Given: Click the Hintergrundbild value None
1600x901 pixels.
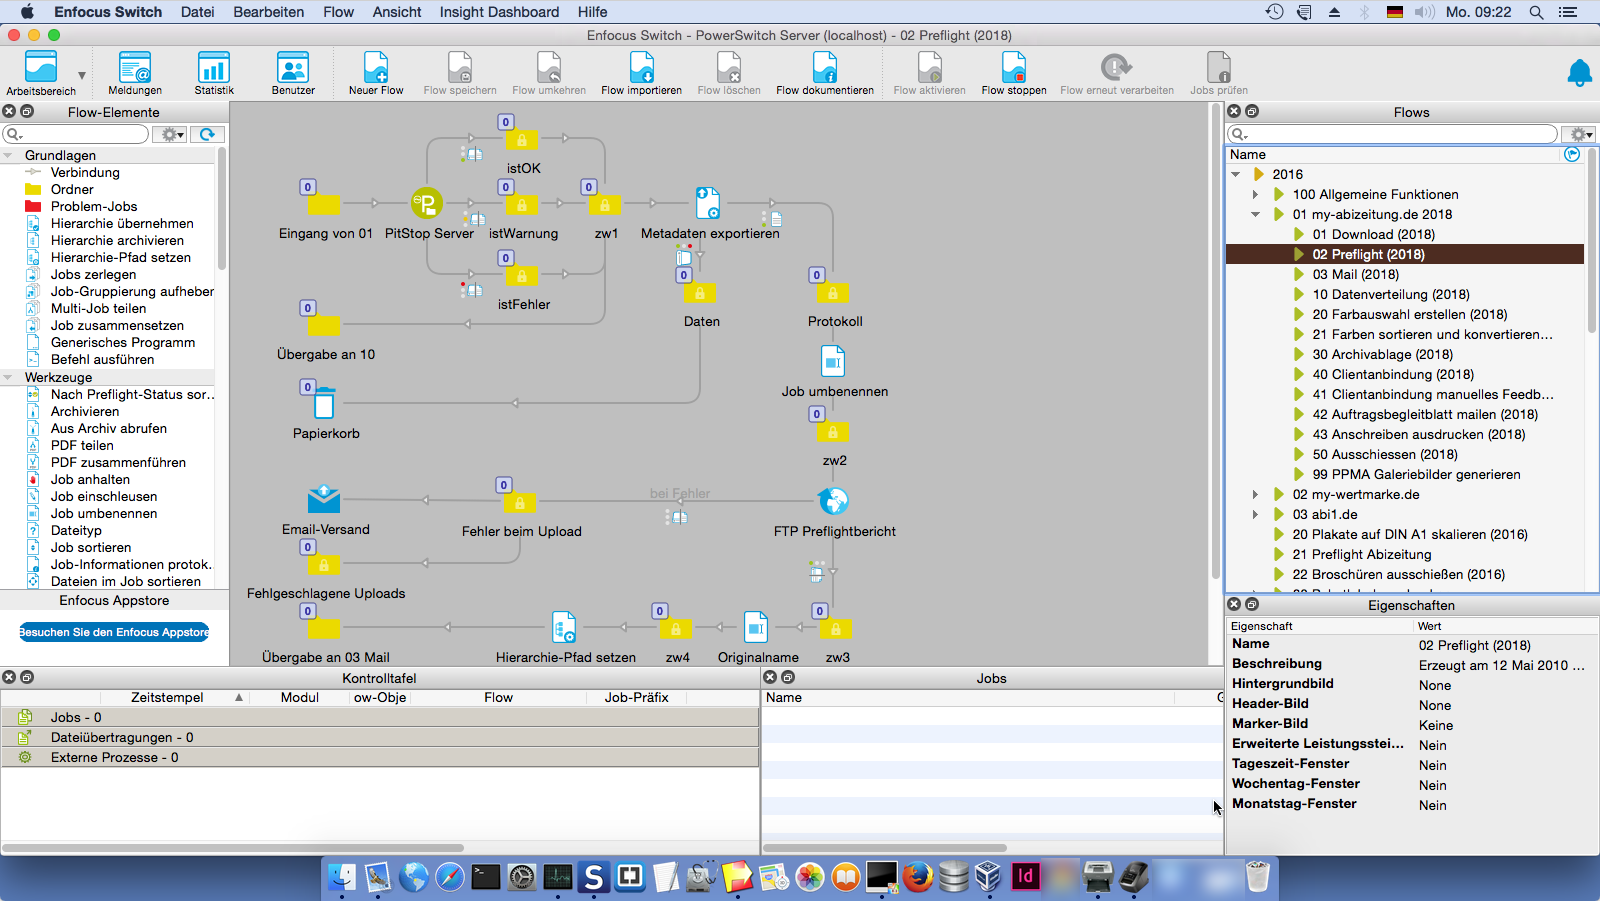Looking at the screenshot, I should (1434, 685).
